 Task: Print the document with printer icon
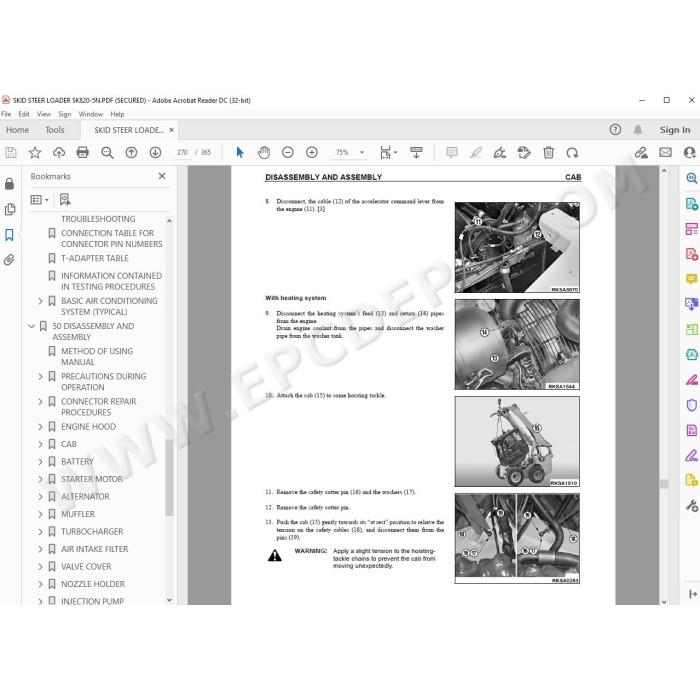coord(83,153)
